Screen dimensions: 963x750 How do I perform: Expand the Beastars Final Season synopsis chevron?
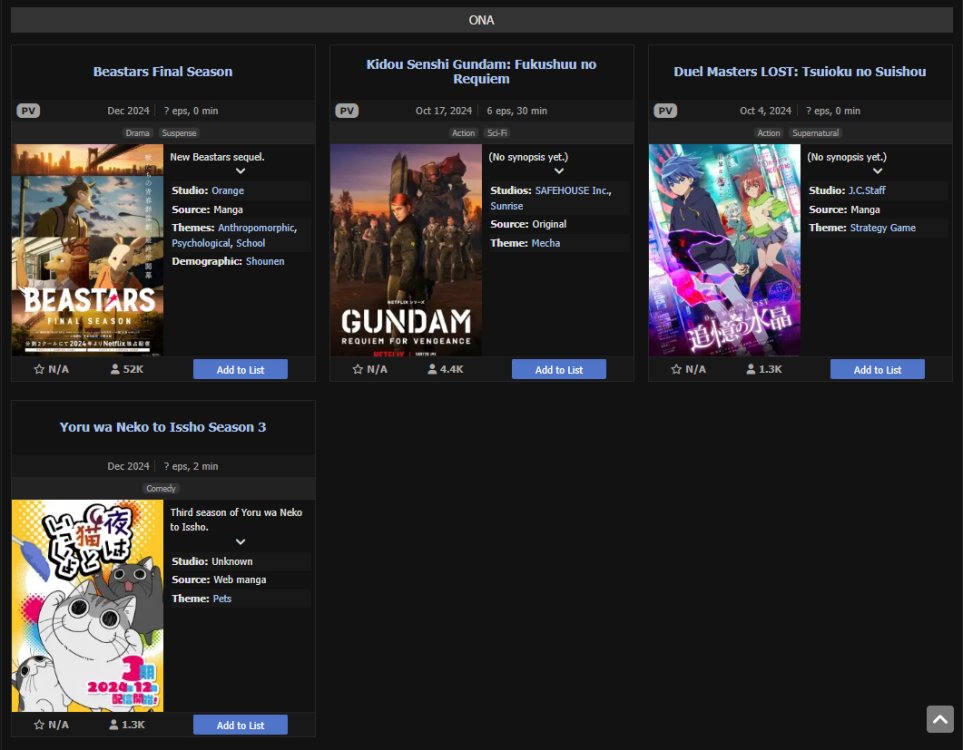tap(240, 171)
